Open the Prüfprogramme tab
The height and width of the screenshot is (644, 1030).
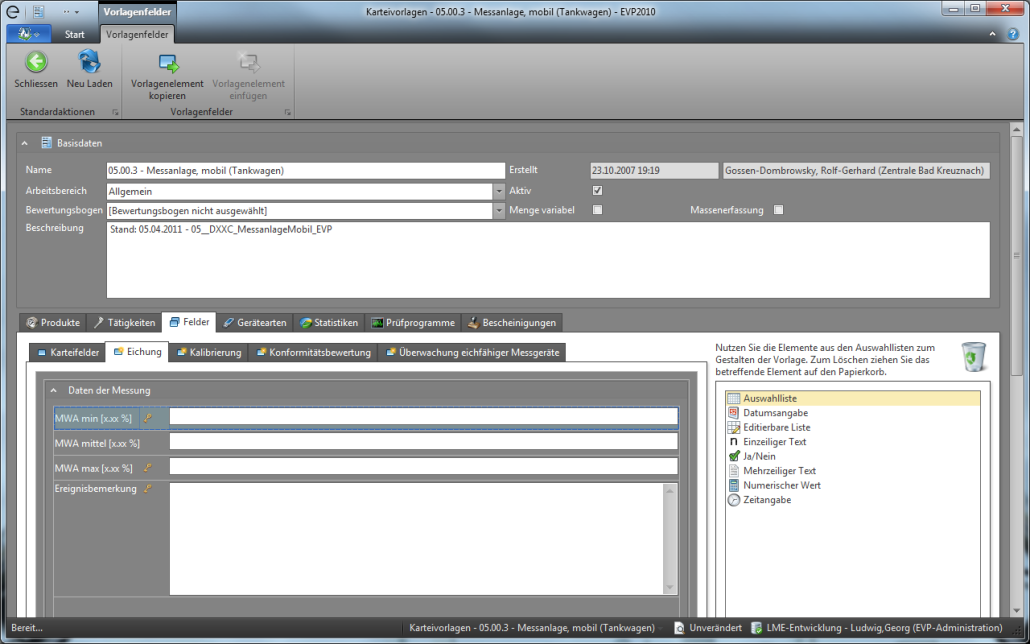pos(412,323)
